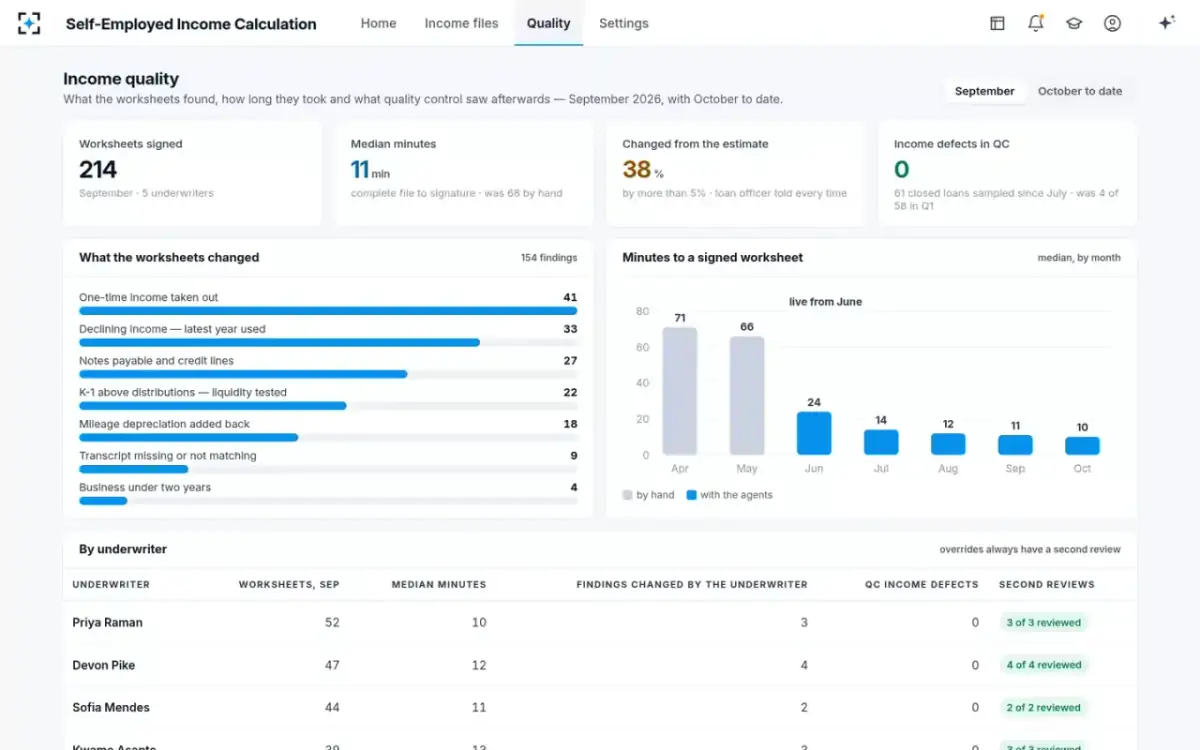Open the graduation cap learning icon

[x=1074, y=23]
